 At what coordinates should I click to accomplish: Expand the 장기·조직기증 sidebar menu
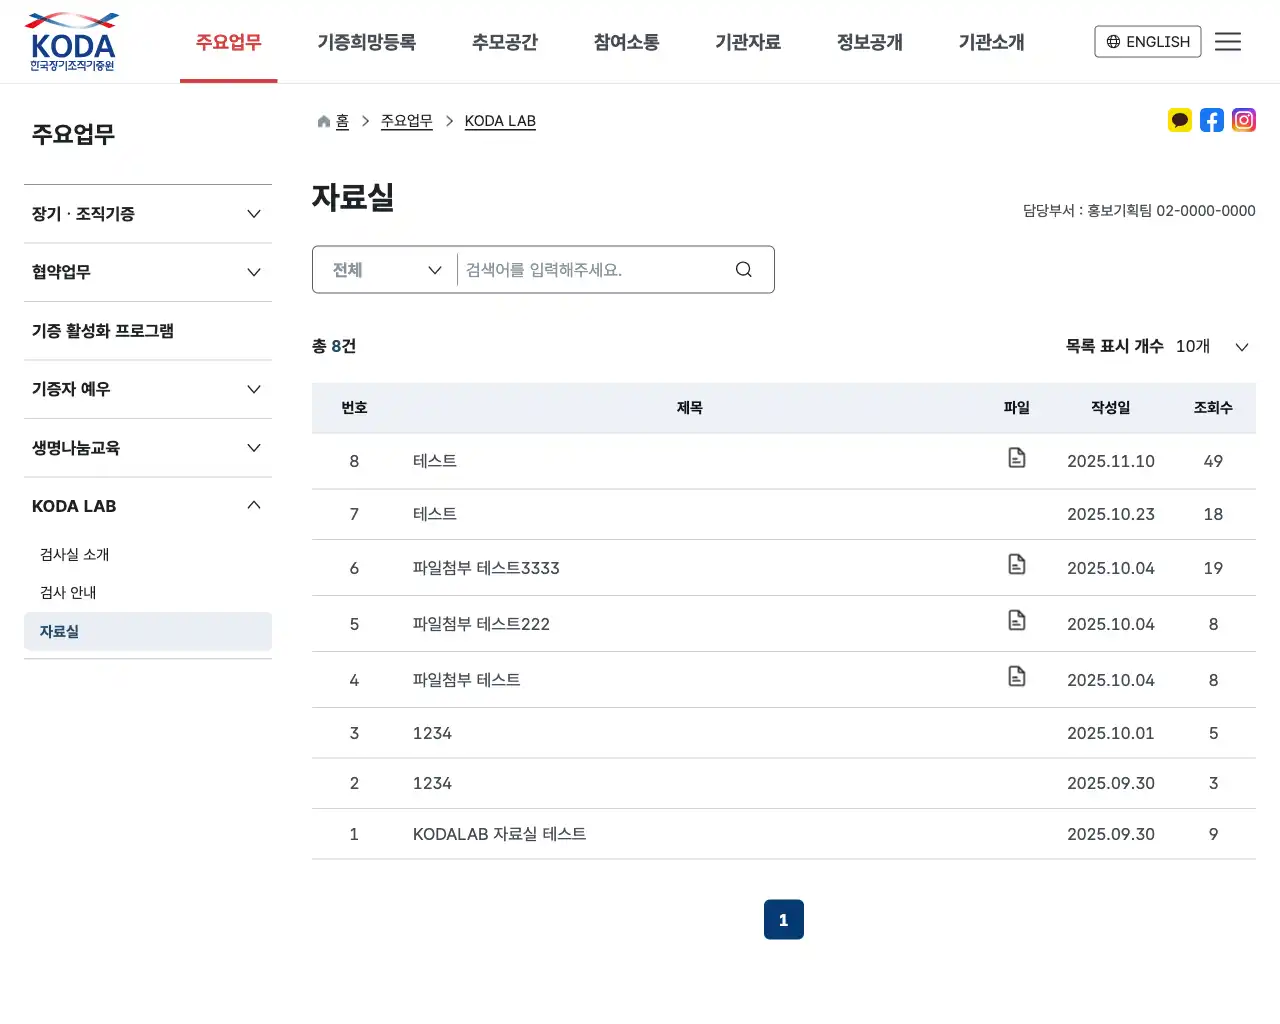147,213
